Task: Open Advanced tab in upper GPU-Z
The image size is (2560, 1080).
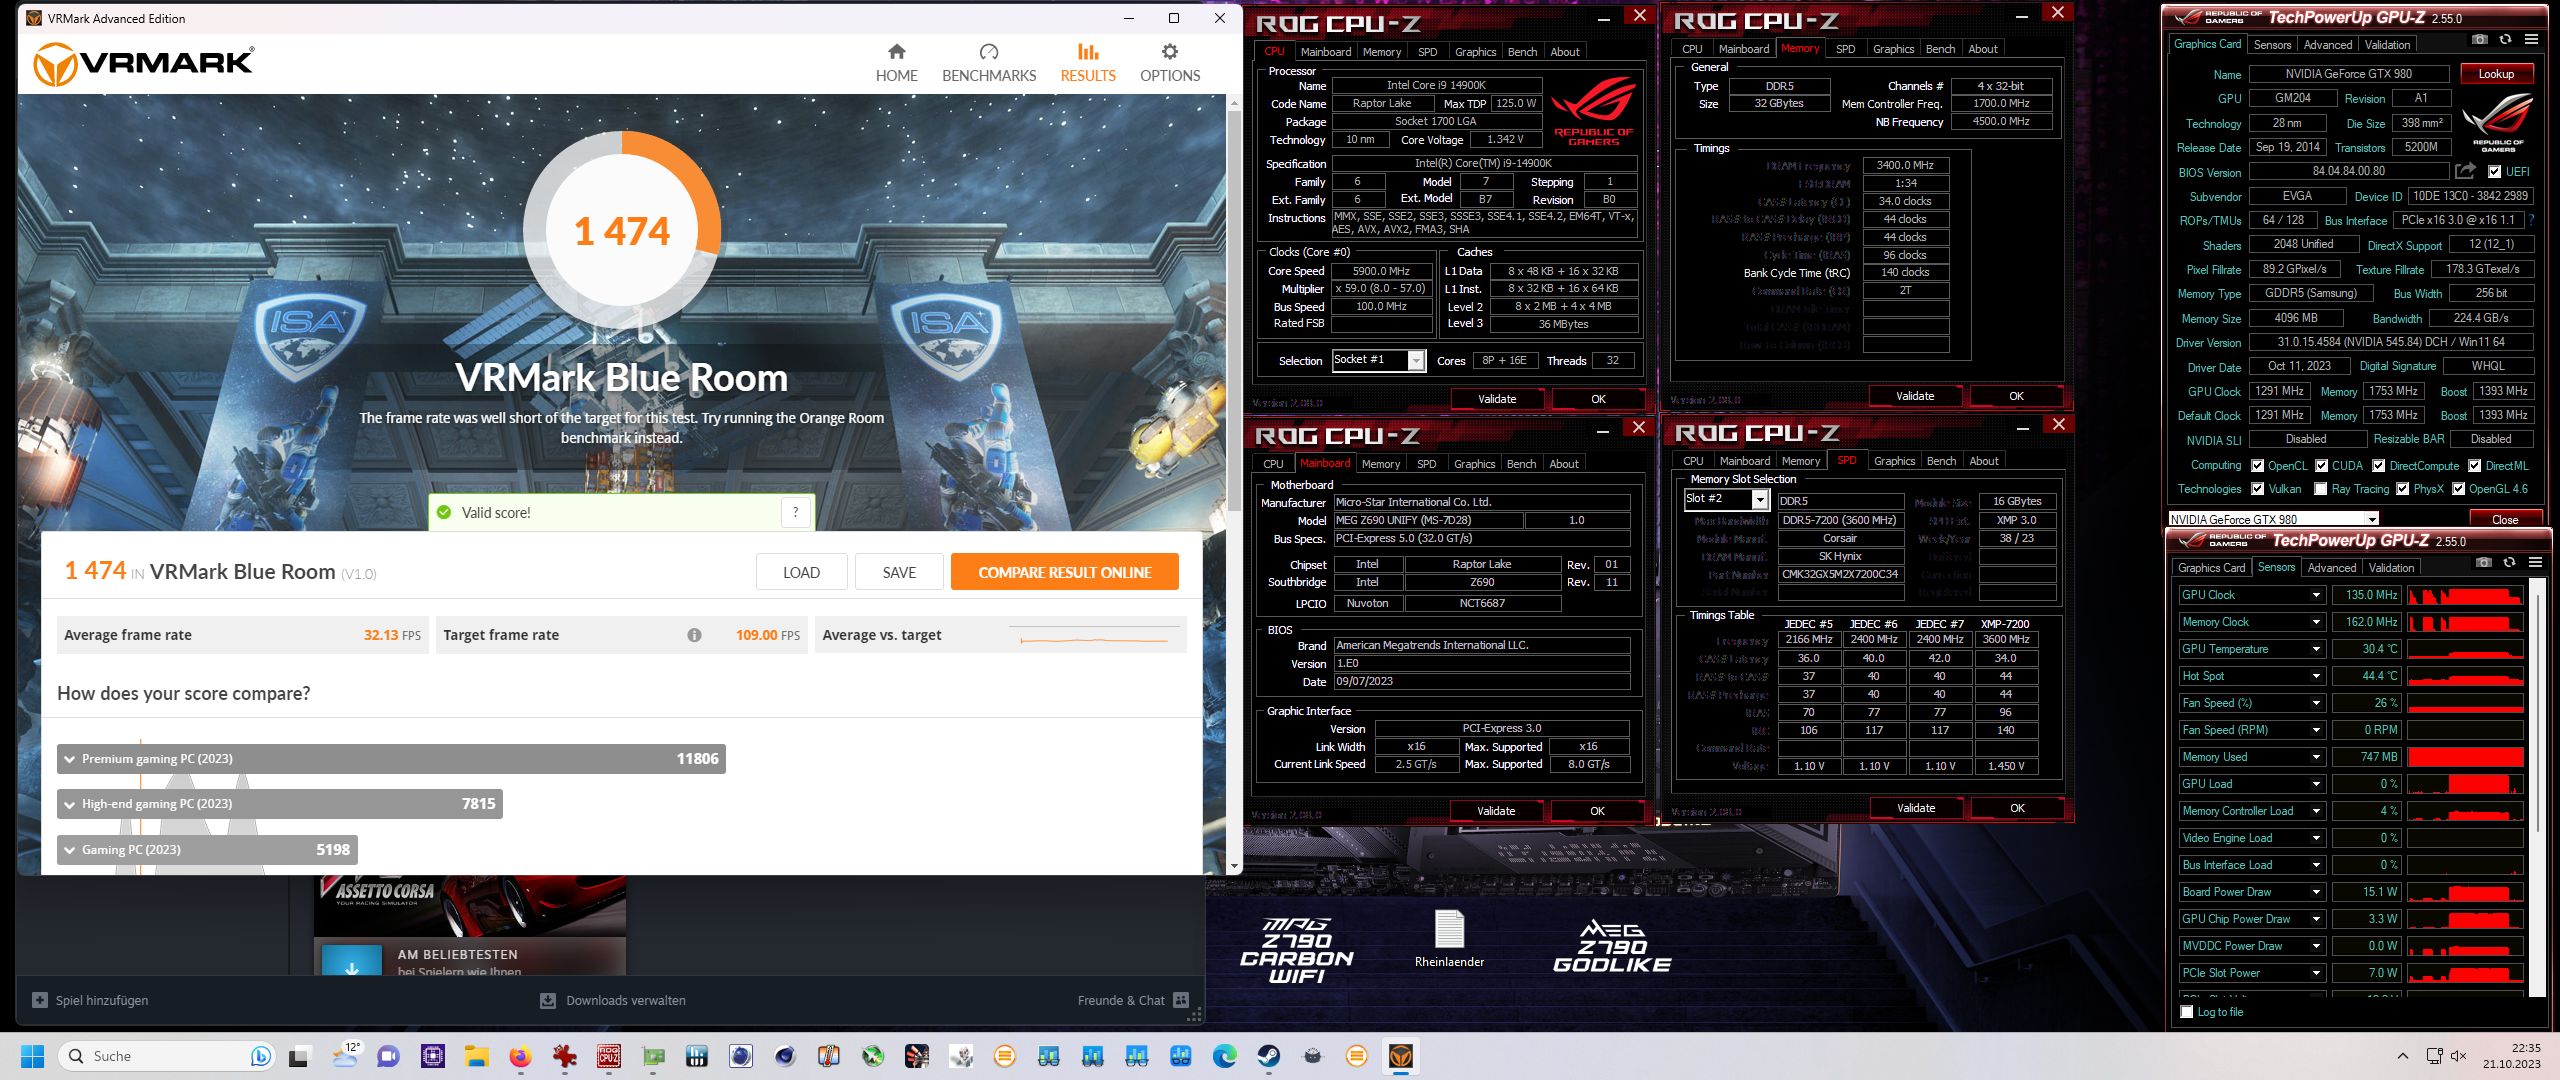Action: pyautogui.click(x=2328, y=45)
